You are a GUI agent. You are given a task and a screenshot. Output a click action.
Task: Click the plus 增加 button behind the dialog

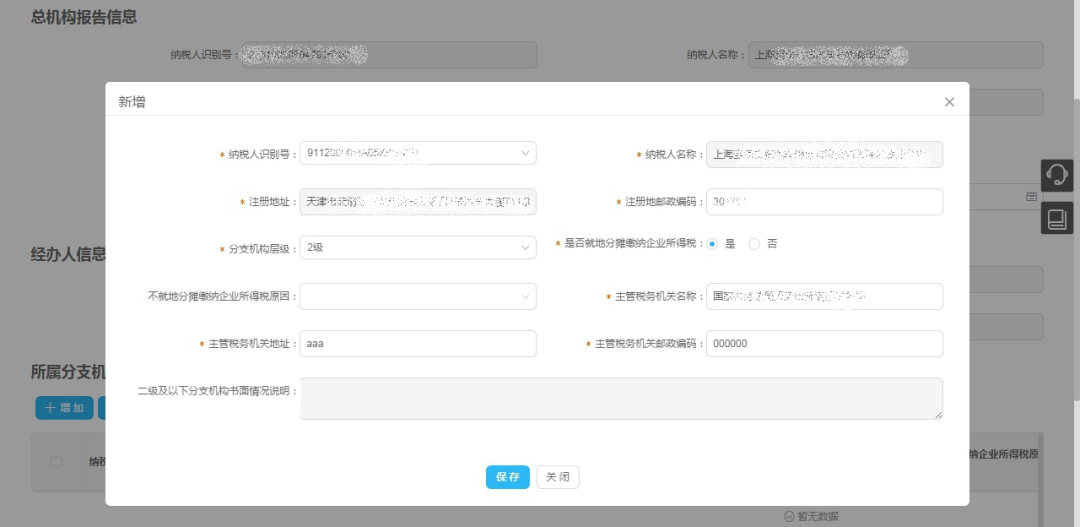(x=64, y=408)
